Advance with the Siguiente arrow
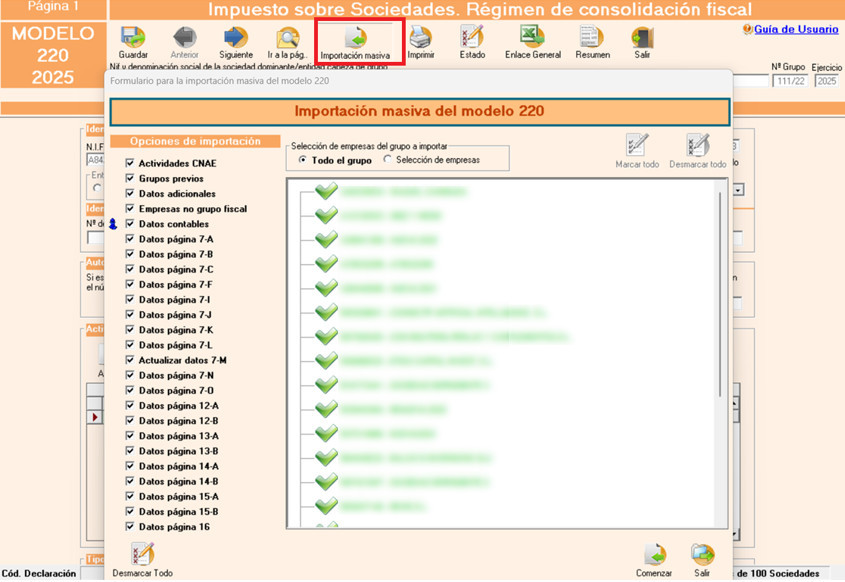Viewport: 845px width, 582px height. (x=236, y=38)
